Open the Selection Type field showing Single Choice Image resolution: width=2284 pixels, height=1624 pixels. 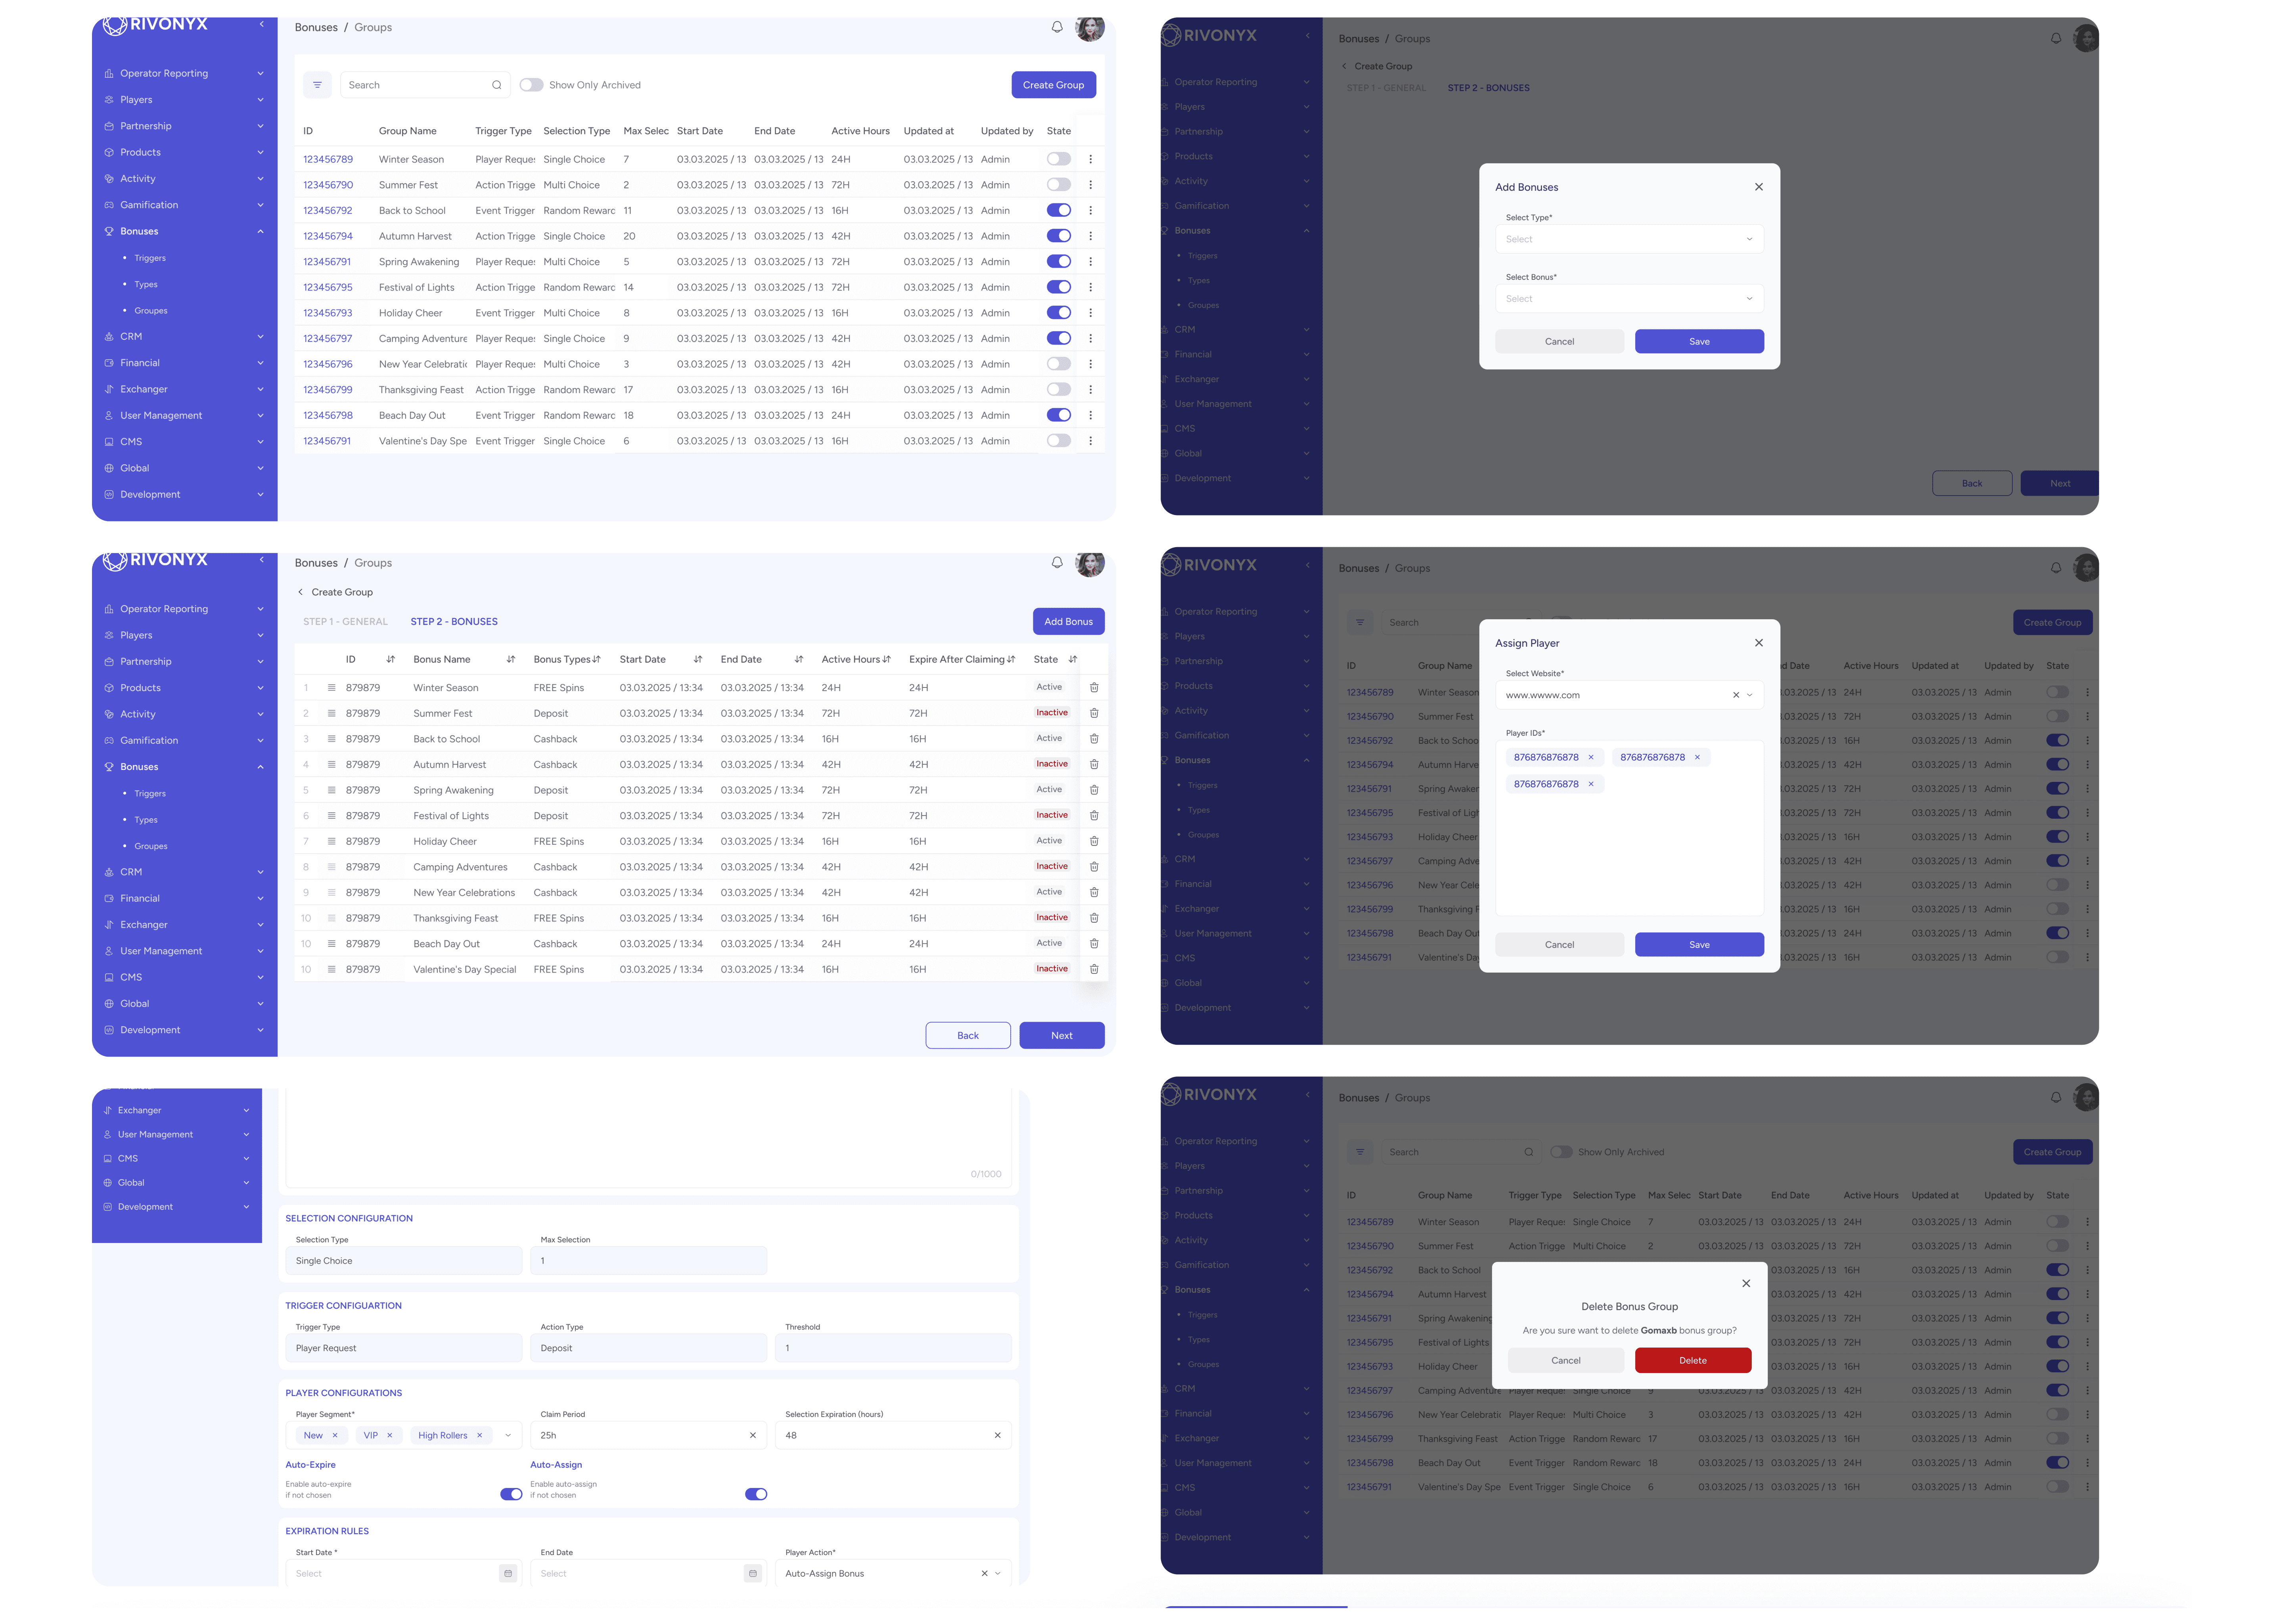(x=404, y=1261)
